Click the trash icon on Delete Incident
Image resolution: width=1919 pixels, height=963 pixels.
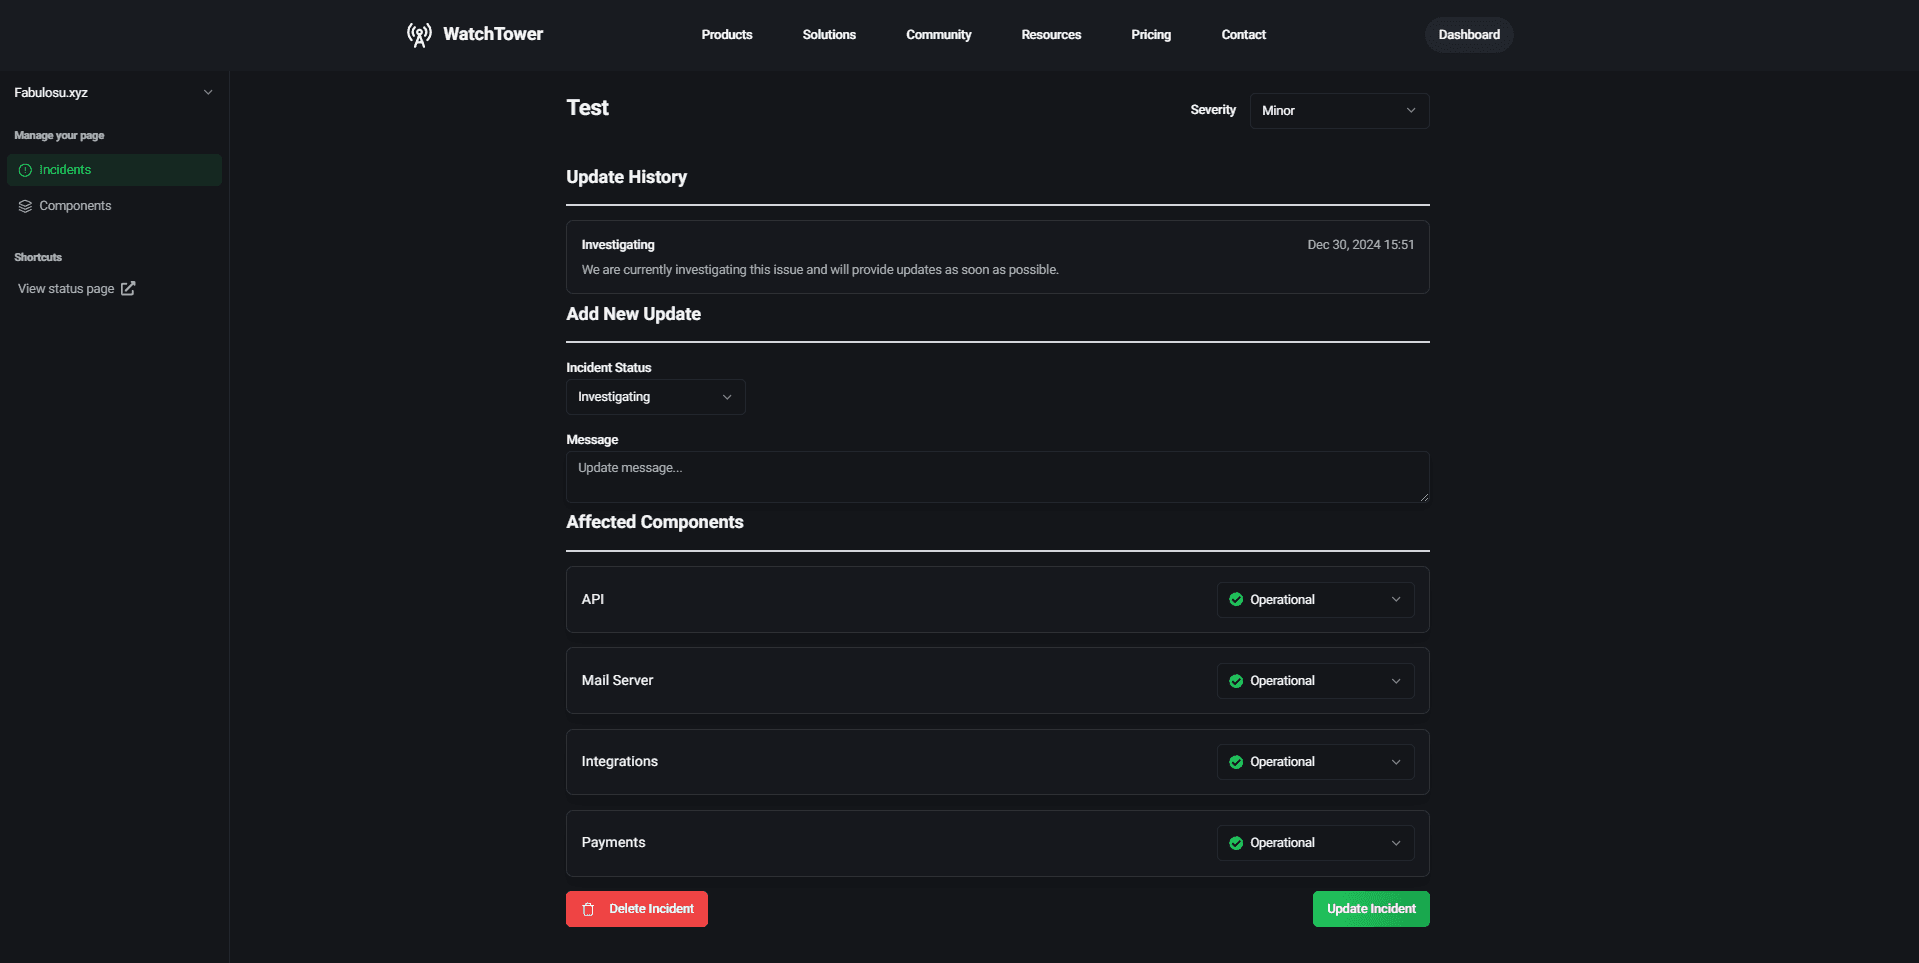click(586, 909)
